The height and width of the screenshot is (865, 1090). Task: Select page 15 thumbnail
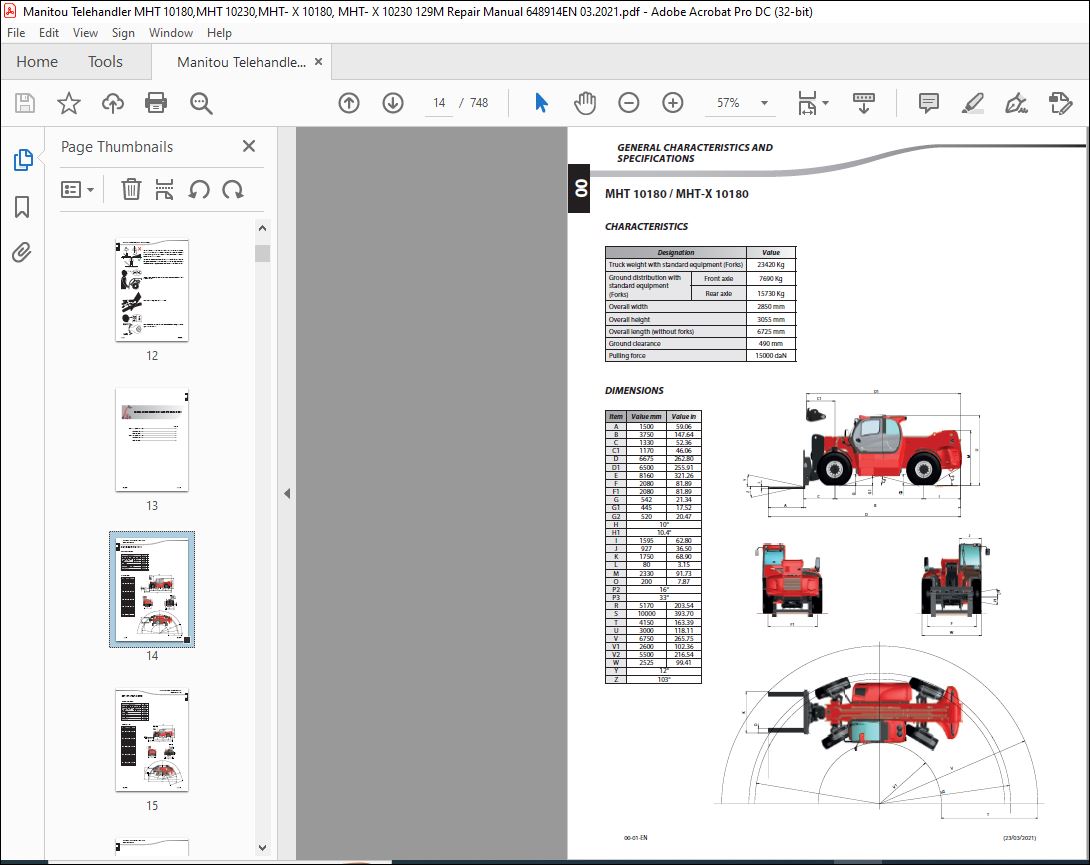152,740
